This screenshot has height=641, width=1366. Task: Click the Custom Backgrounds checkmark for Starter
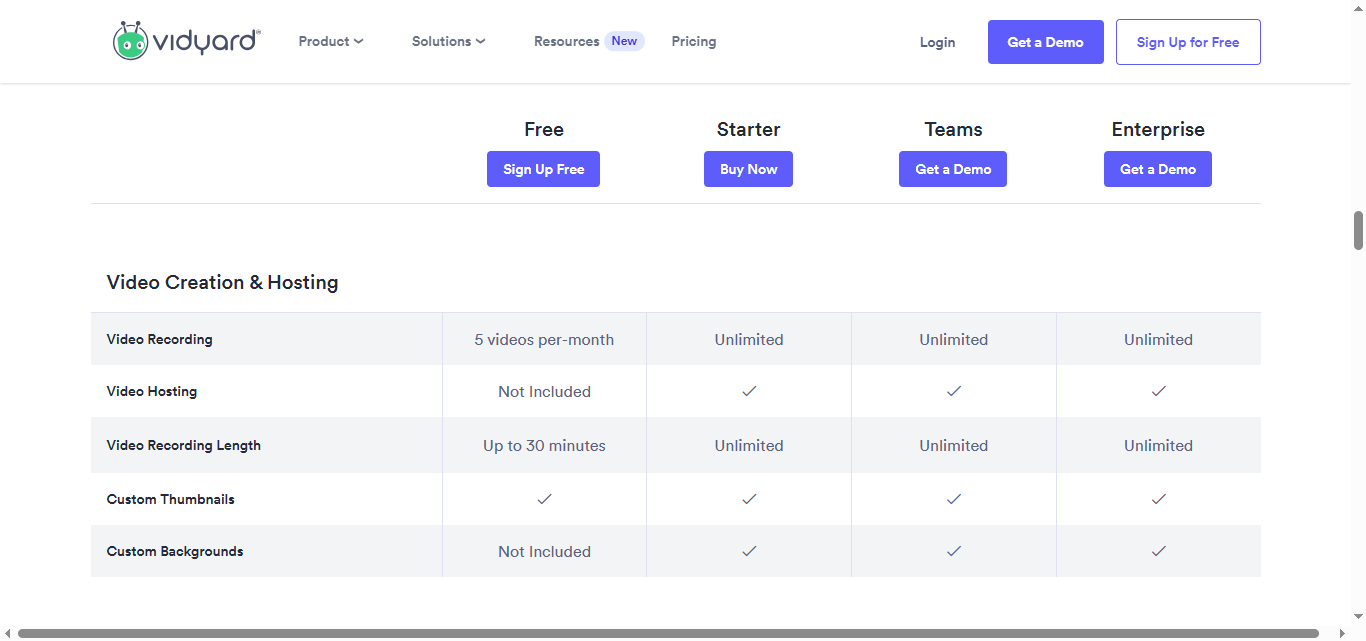[749, 550]
